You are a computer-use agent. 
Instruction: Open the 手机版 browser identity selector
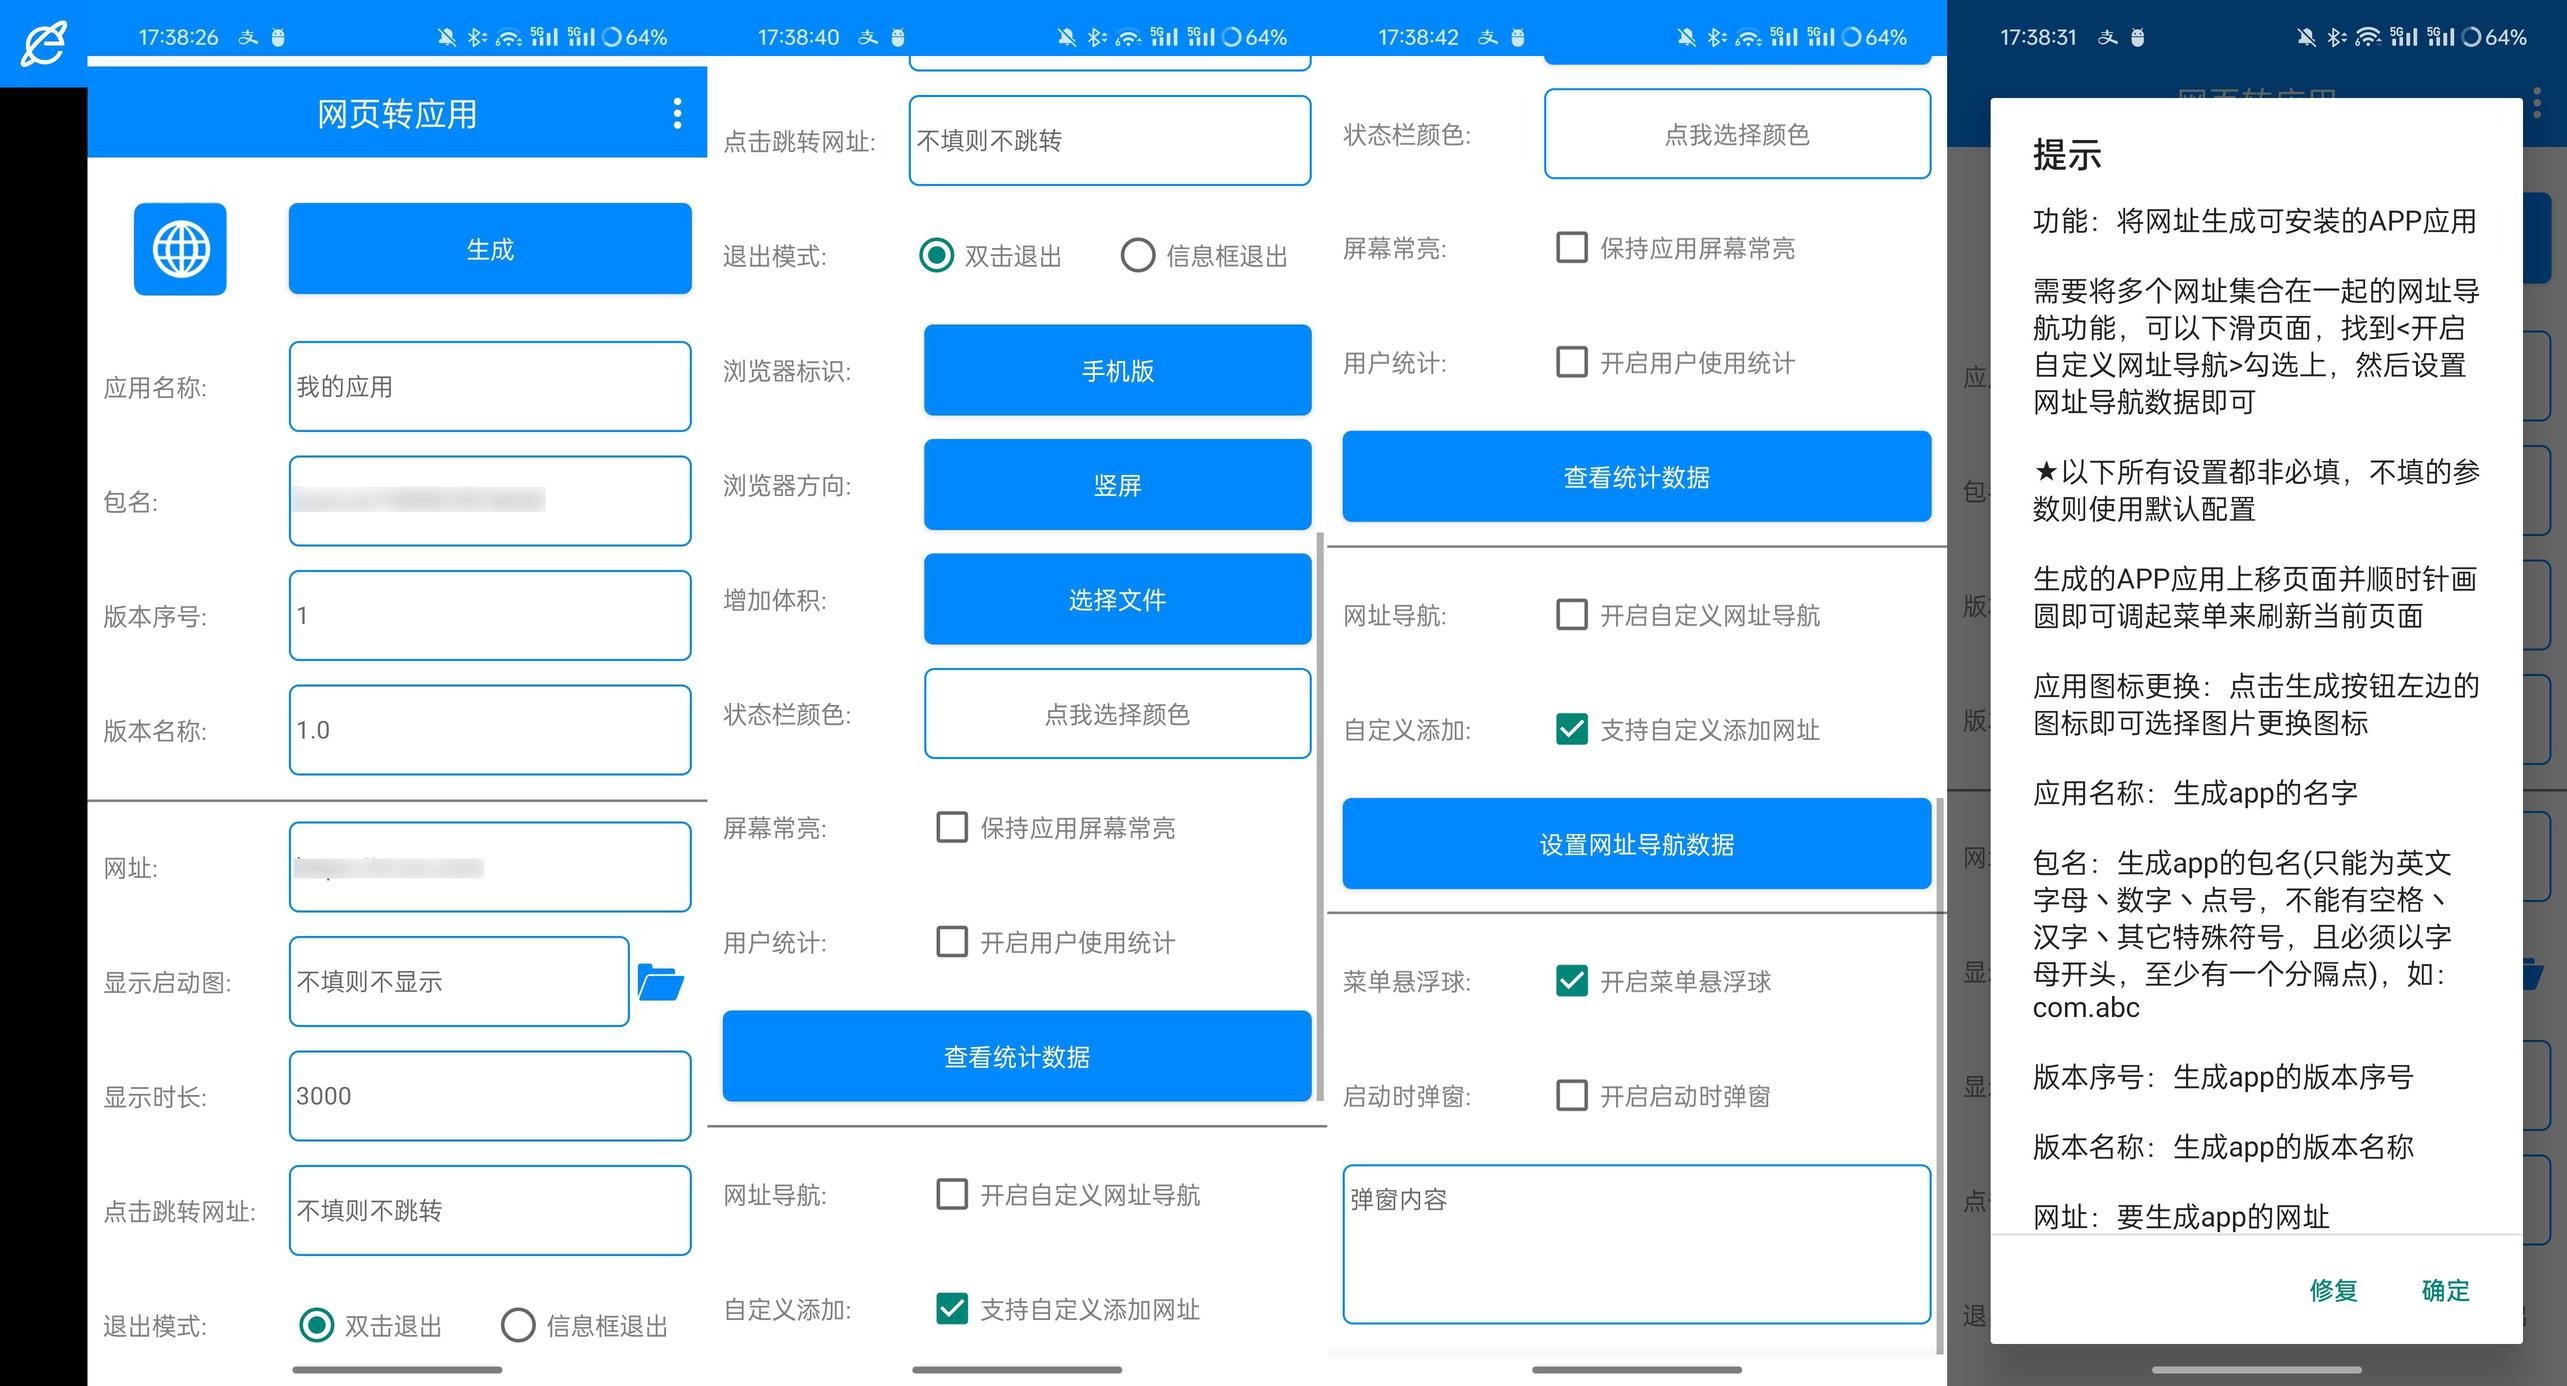pos(1117,371)
